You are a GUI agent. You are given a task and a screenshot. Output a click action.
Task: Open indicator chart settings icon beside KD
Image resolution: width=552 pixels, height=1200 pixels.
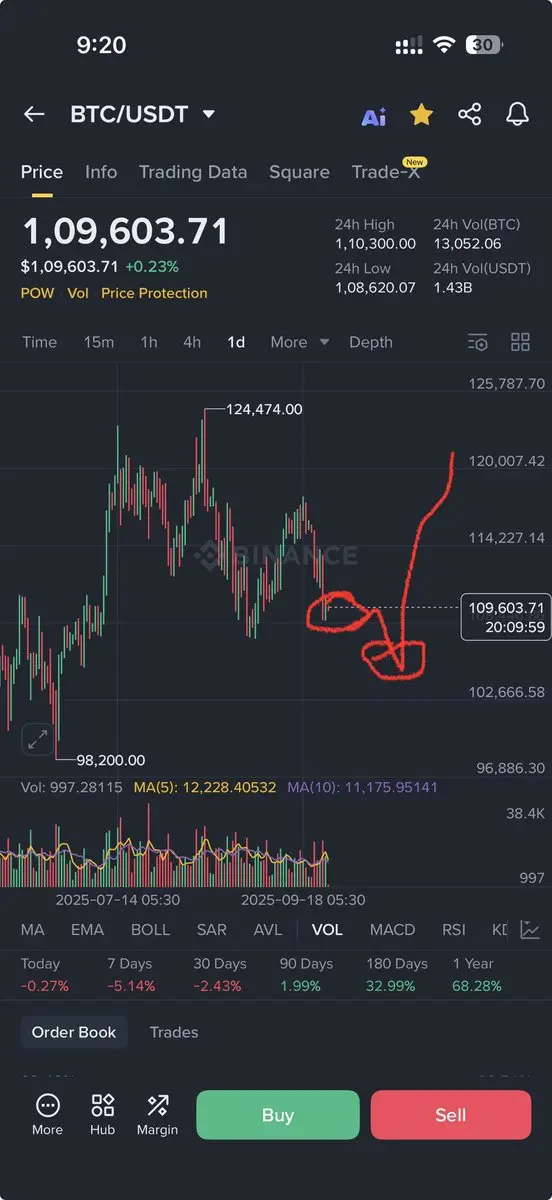click(x=530, y=930)
